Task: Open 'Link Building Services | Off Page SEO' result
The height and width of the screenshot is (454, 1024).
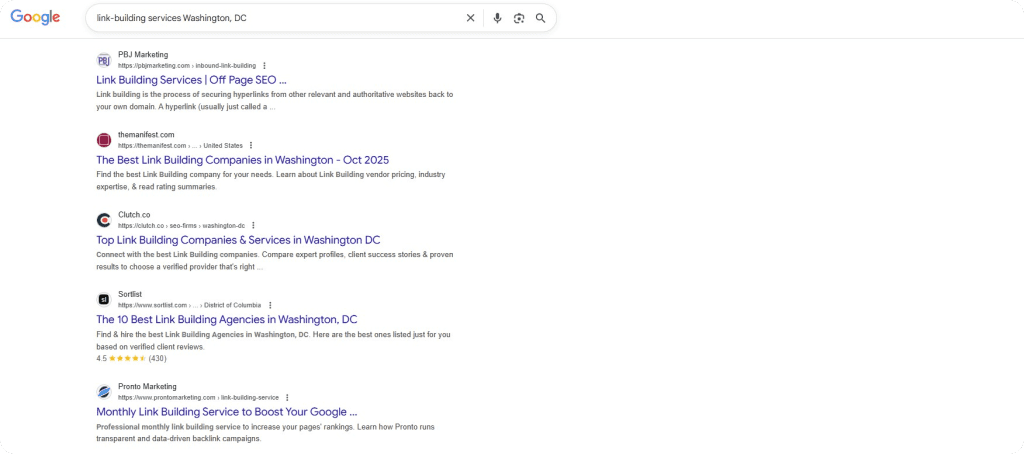Action: click(x=191, y=80)
